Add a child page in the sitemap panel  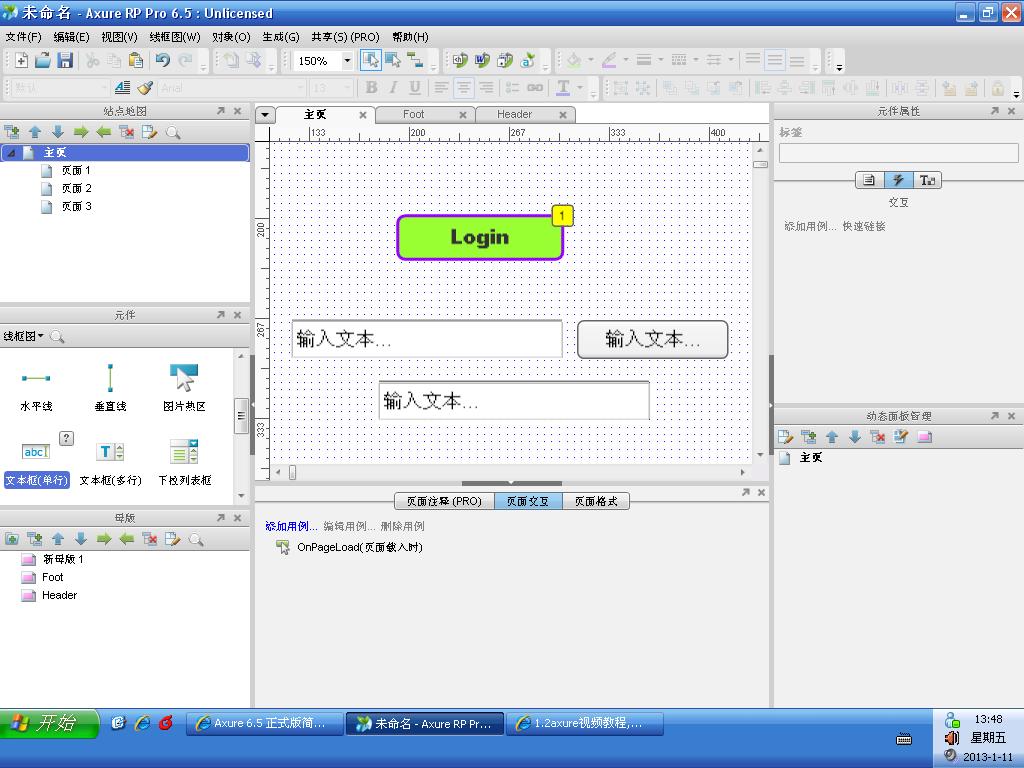click(12, 132)
